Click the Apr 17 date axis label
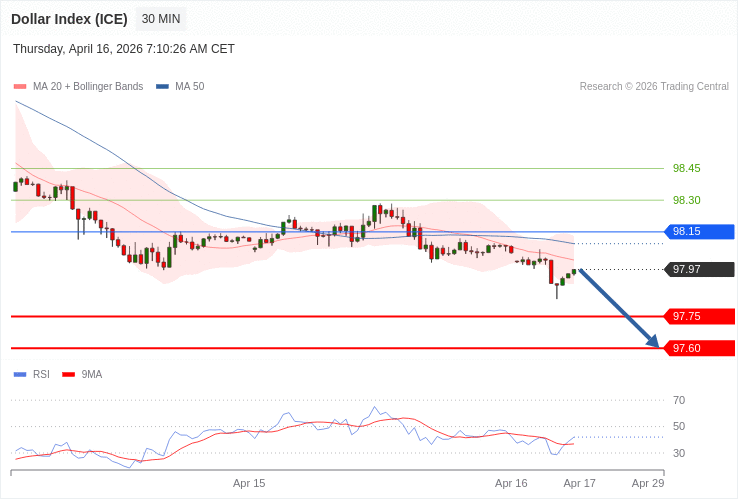The width and height of the screenshot is (738, 500). point(579,484)
